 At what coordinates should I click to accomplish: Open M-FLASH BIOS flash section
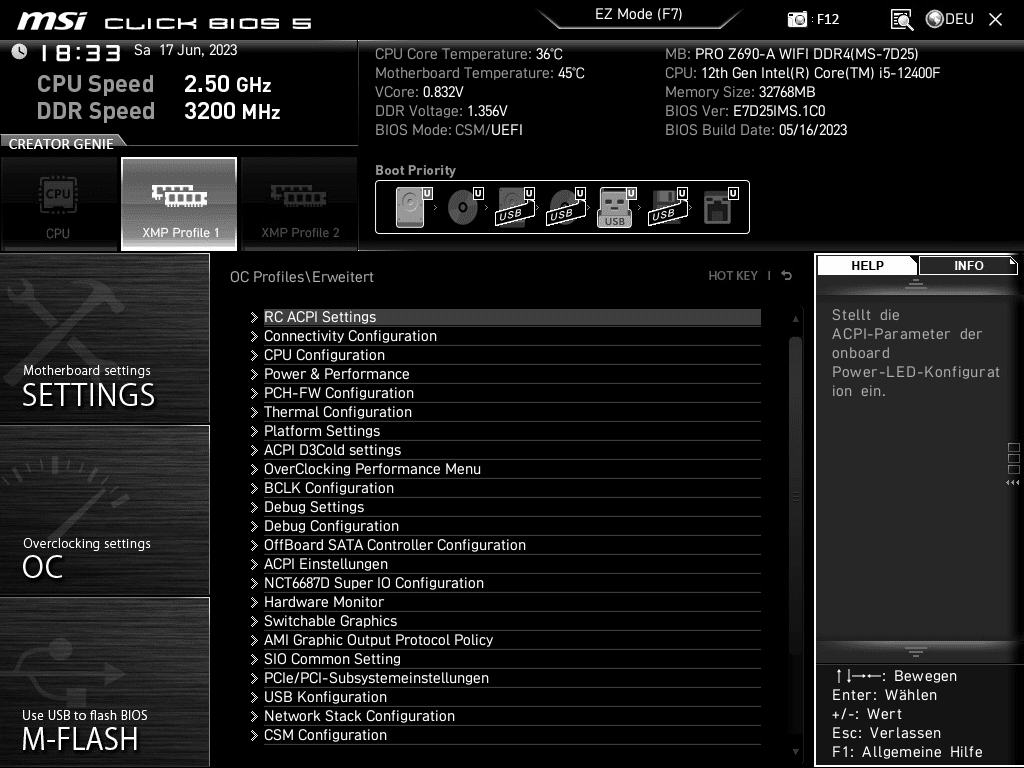coord(104,682)
